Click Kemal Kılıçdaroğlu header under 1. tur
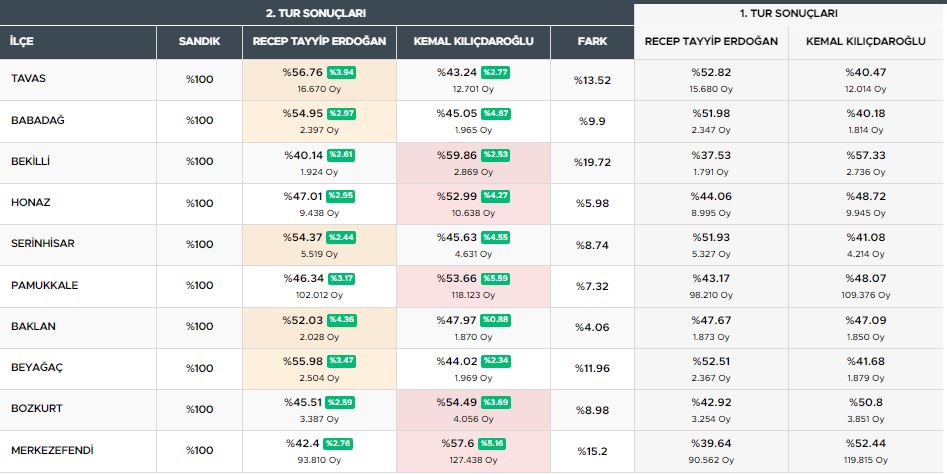947x474 pixels. [x=865, y=42]
